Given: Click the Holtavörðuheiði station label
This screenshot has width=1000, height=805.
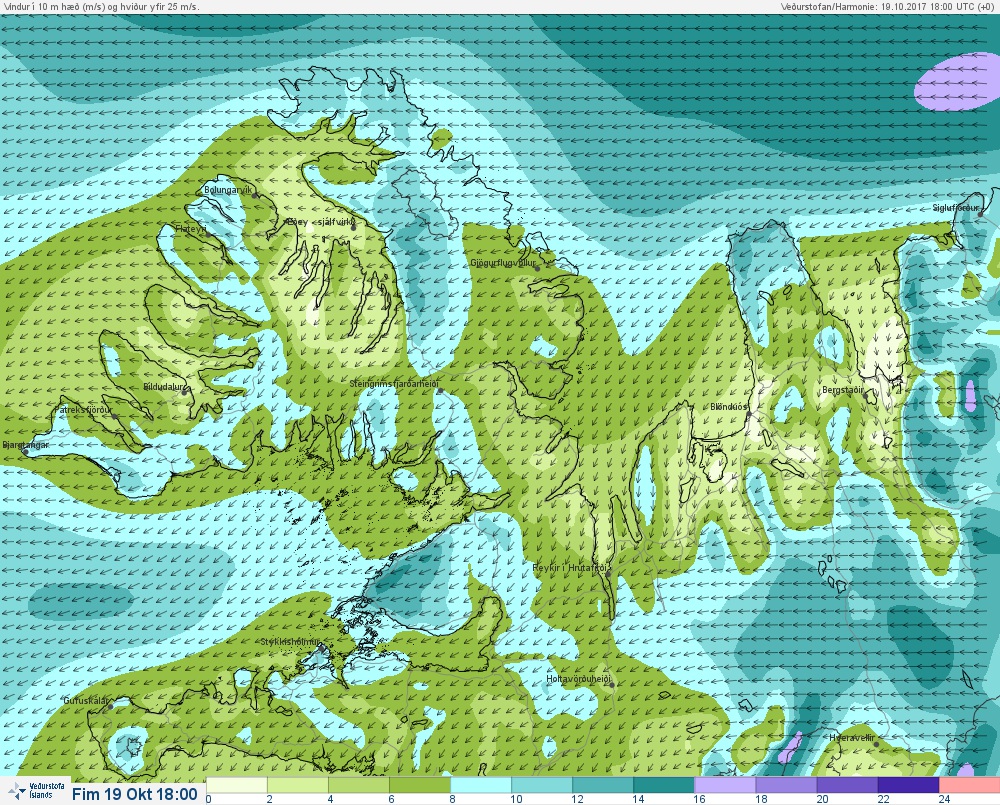Looking at the screenshot, I should coord(579,679).
